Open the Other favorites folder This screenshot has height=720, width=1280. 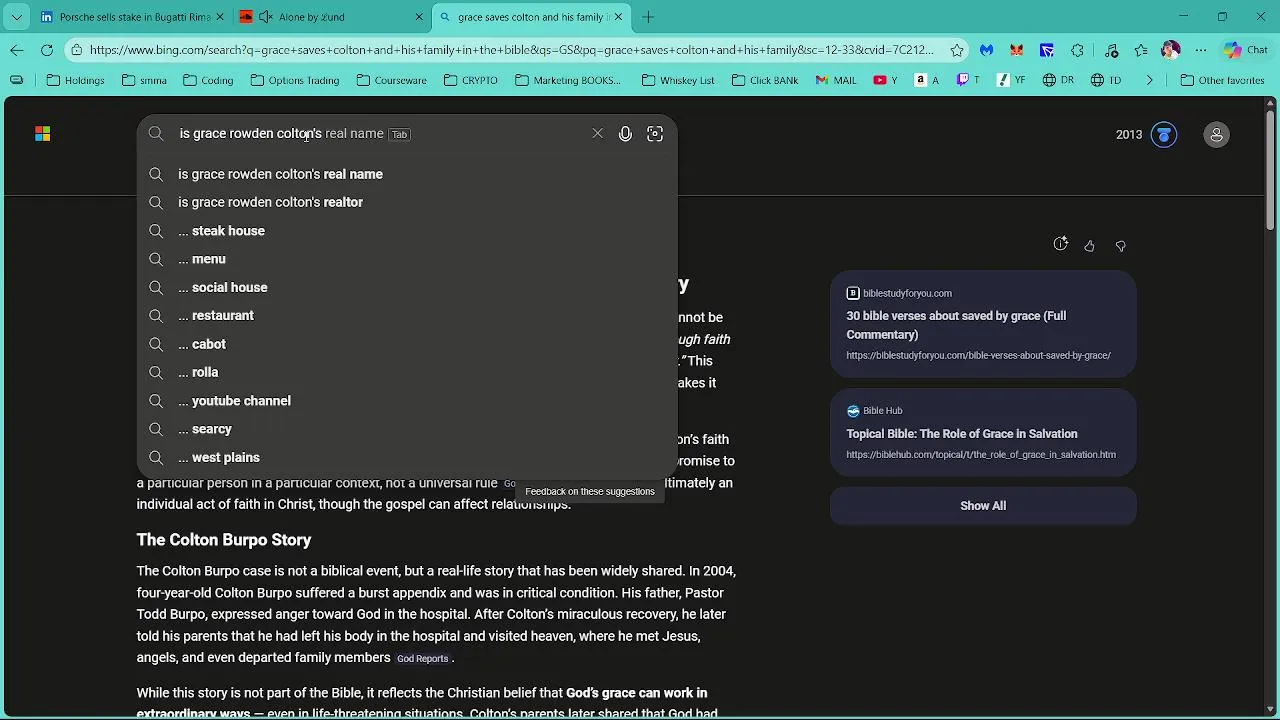(x=1222, y=80)
